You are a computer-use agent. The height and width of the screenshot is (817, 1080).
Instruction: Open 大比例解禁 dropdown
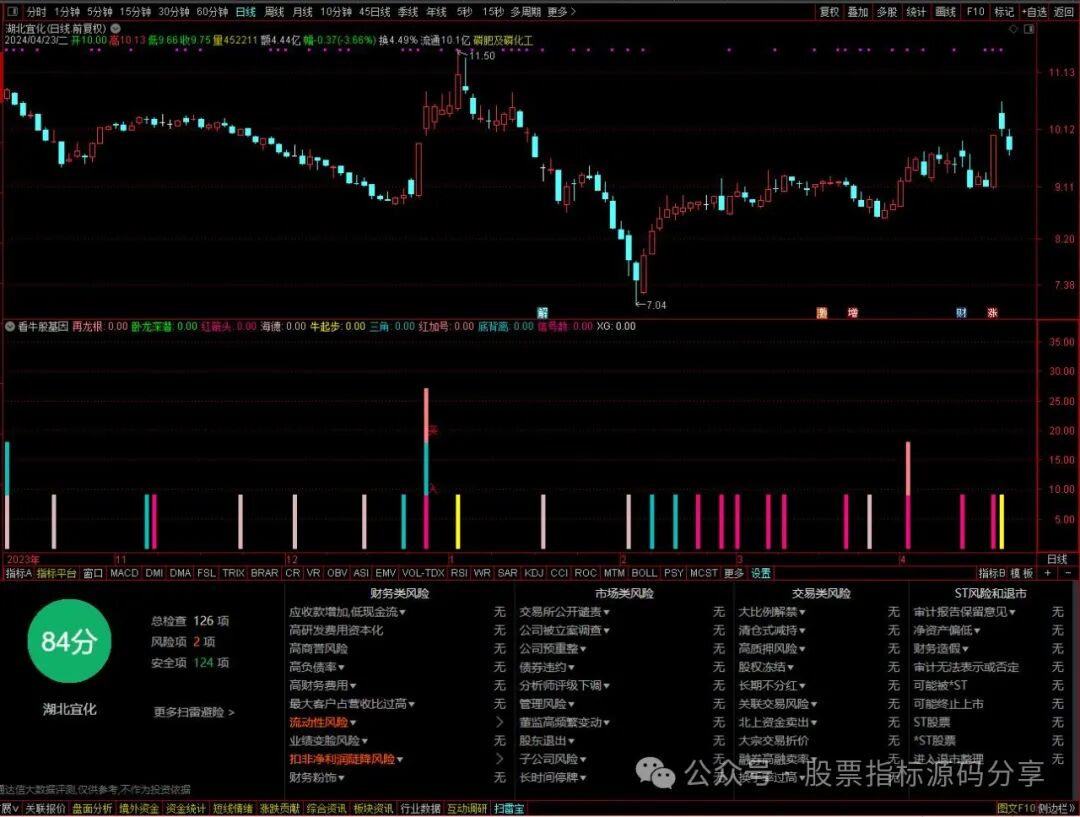772,612
